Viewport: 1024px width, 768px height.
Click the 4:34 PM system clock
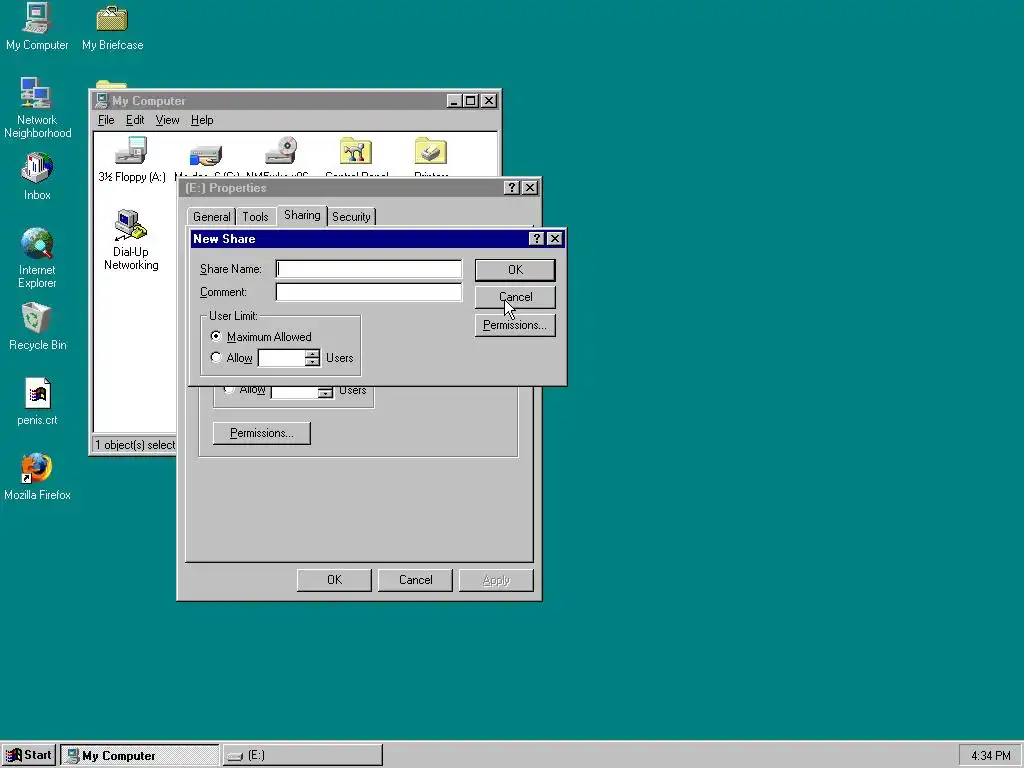[991, 756]
